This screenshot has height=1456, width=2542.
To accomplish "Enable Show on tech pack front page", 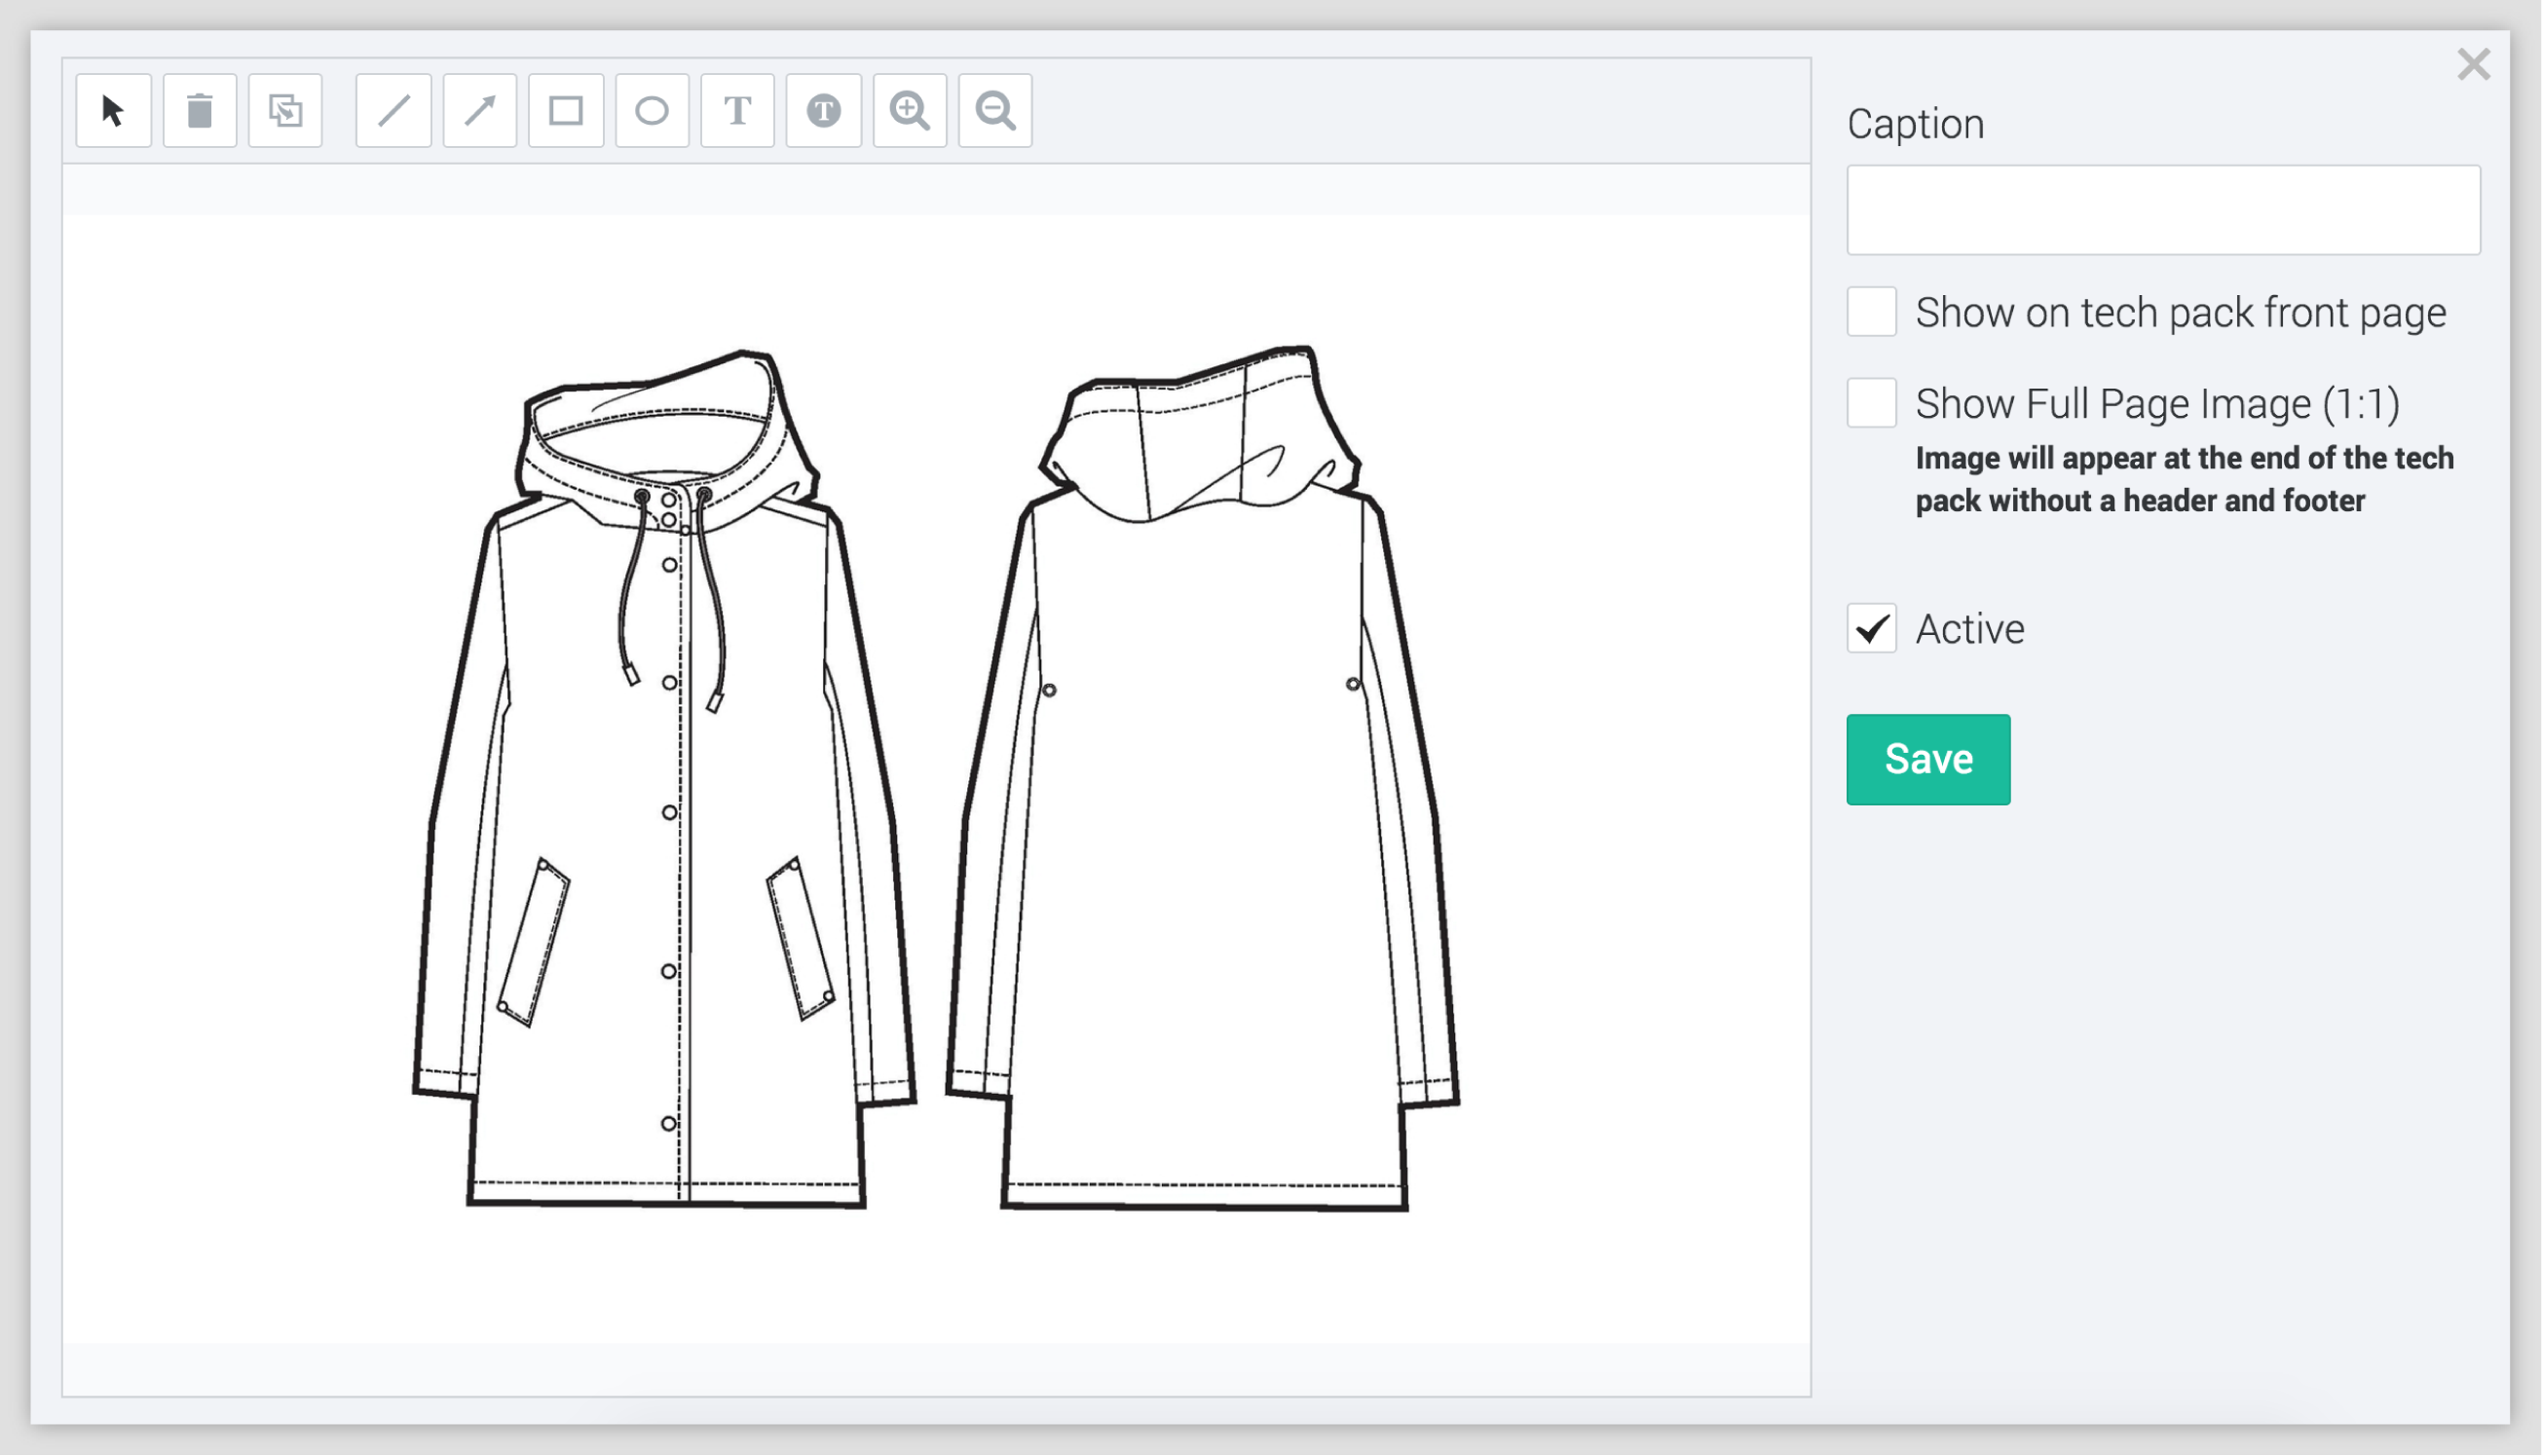I will pos(1871,312).
